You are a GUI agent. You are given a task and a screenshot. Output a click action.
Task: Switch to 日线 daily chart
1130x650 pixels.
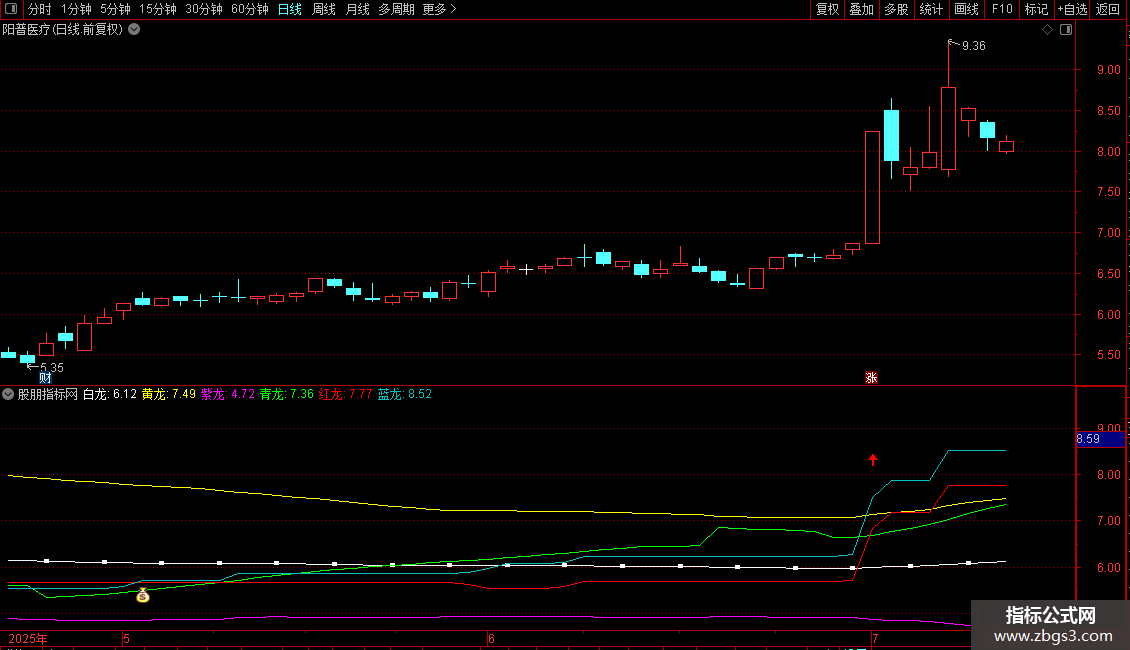290,9
